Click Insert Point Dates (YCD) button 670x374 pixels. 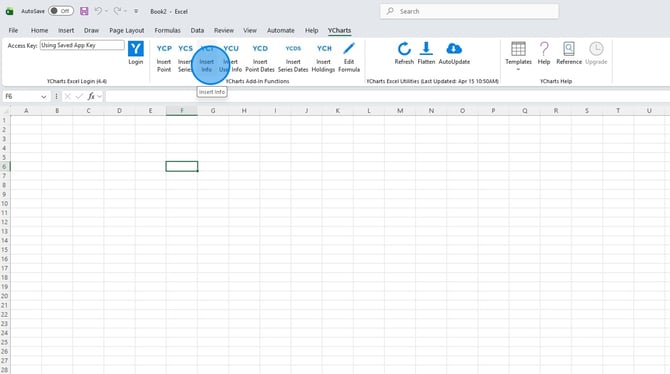pyautogui.click(x=260, y=57)
